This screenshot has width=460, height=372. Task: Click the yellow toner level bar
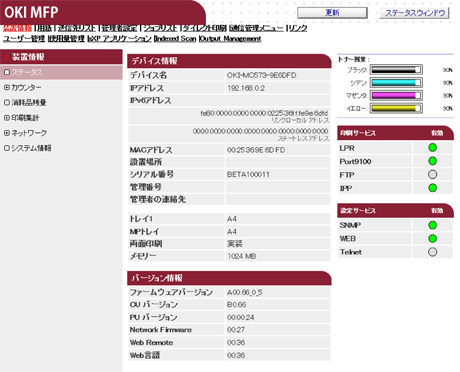(x=396, y=108)
